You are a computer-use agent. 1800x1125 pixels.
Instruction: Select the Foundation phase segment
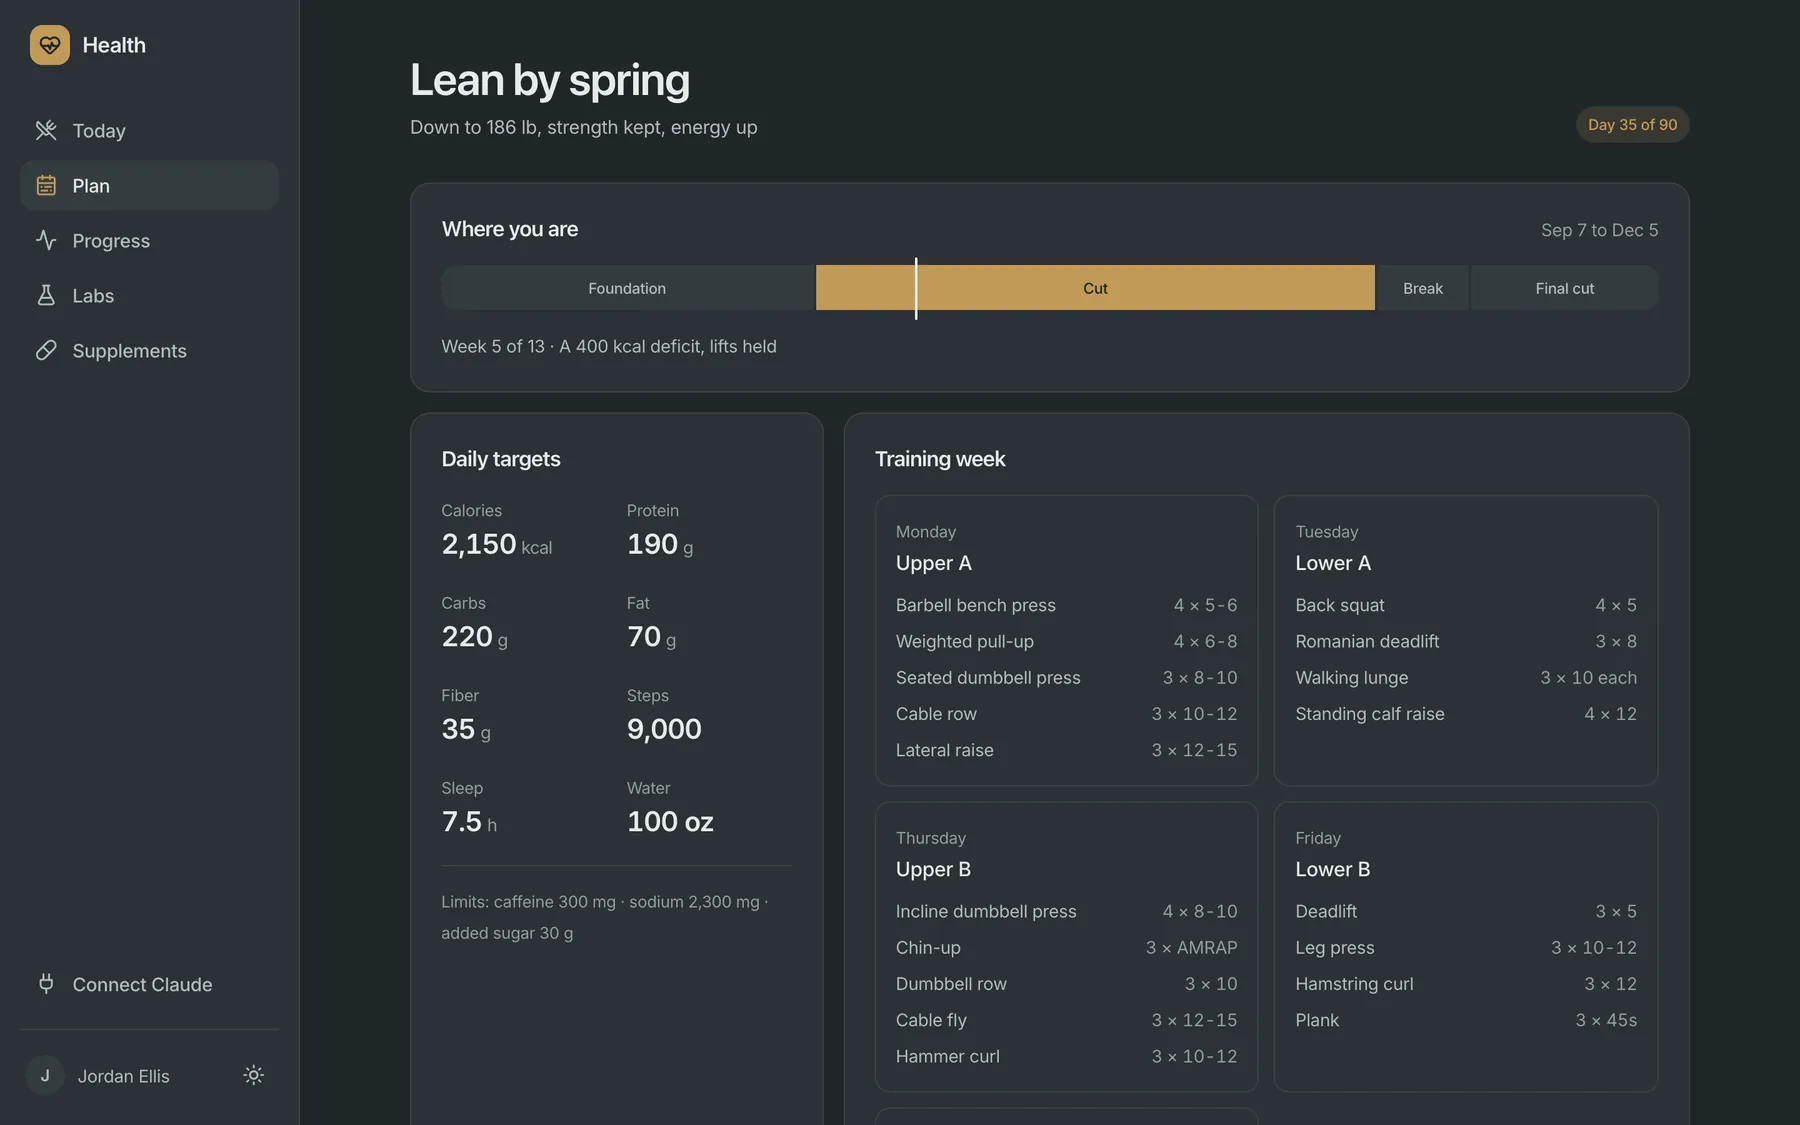(x=627, y=288)
